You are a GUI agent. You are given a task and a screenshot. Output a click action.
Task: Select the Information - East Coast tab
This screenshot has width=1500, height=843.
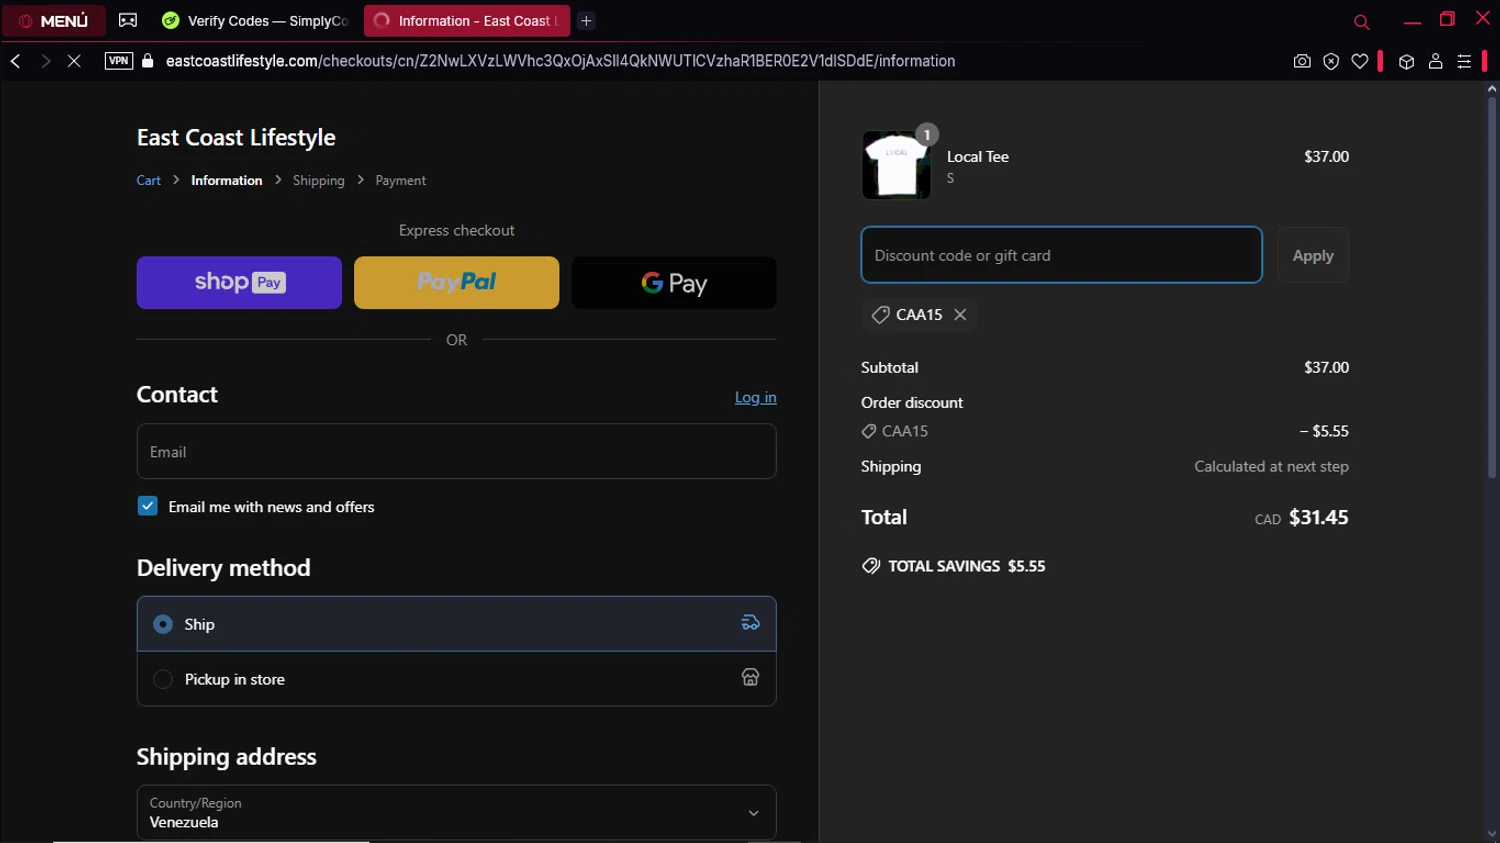(466, 21)
